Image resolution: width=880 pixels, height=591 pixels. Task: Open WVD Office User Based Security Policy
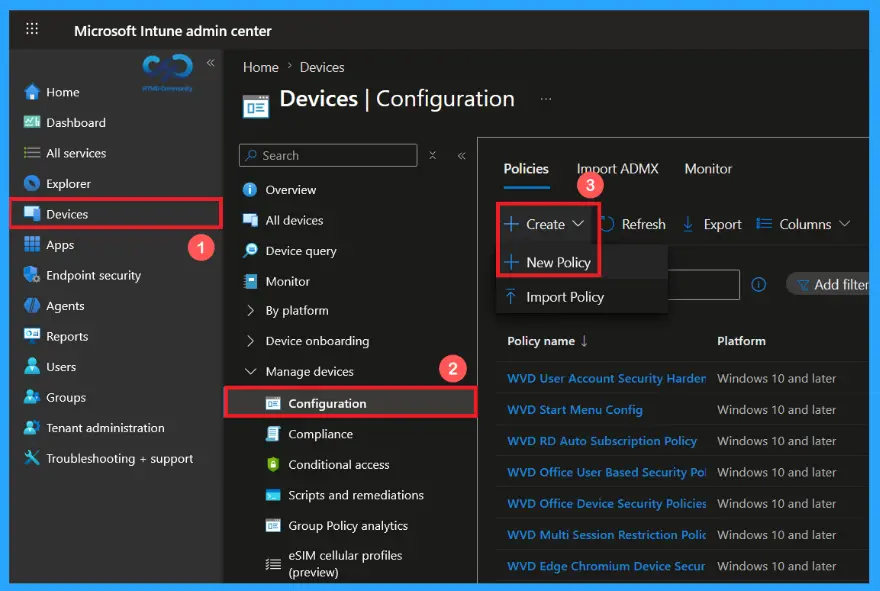coord(606,472)
